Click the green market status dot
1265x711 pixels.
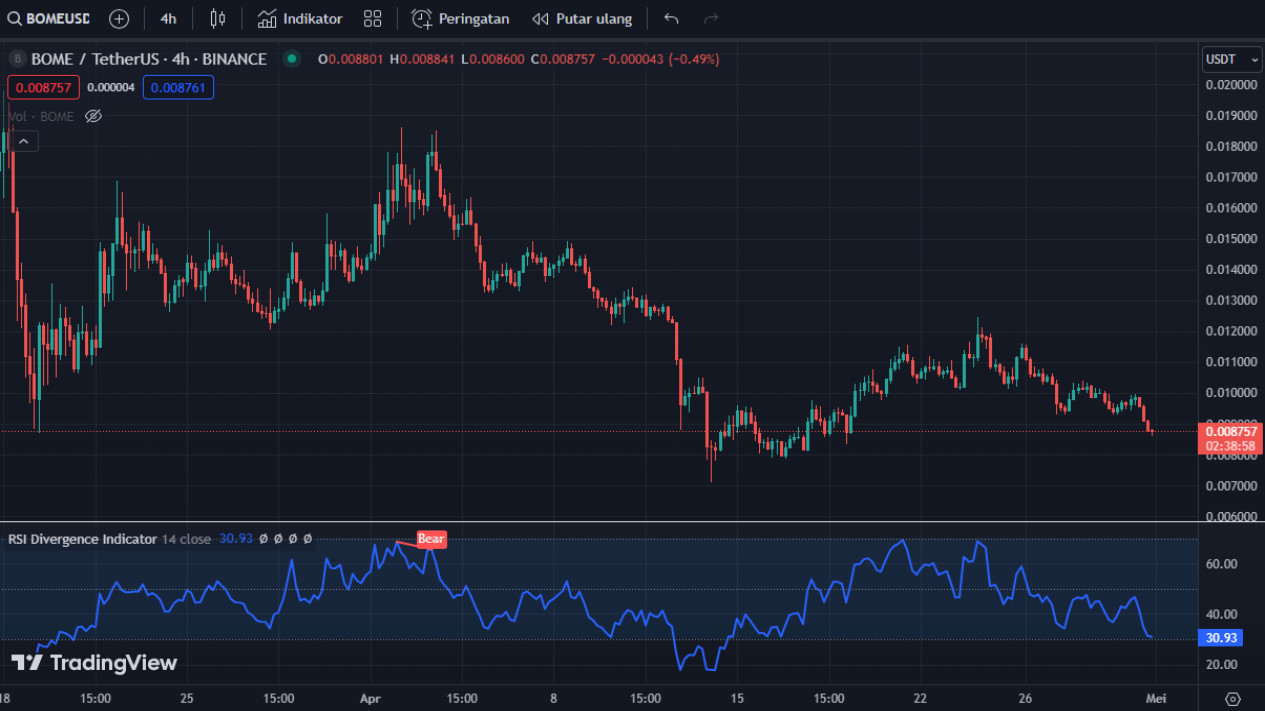pyautogui.click(x=291, y=59)
